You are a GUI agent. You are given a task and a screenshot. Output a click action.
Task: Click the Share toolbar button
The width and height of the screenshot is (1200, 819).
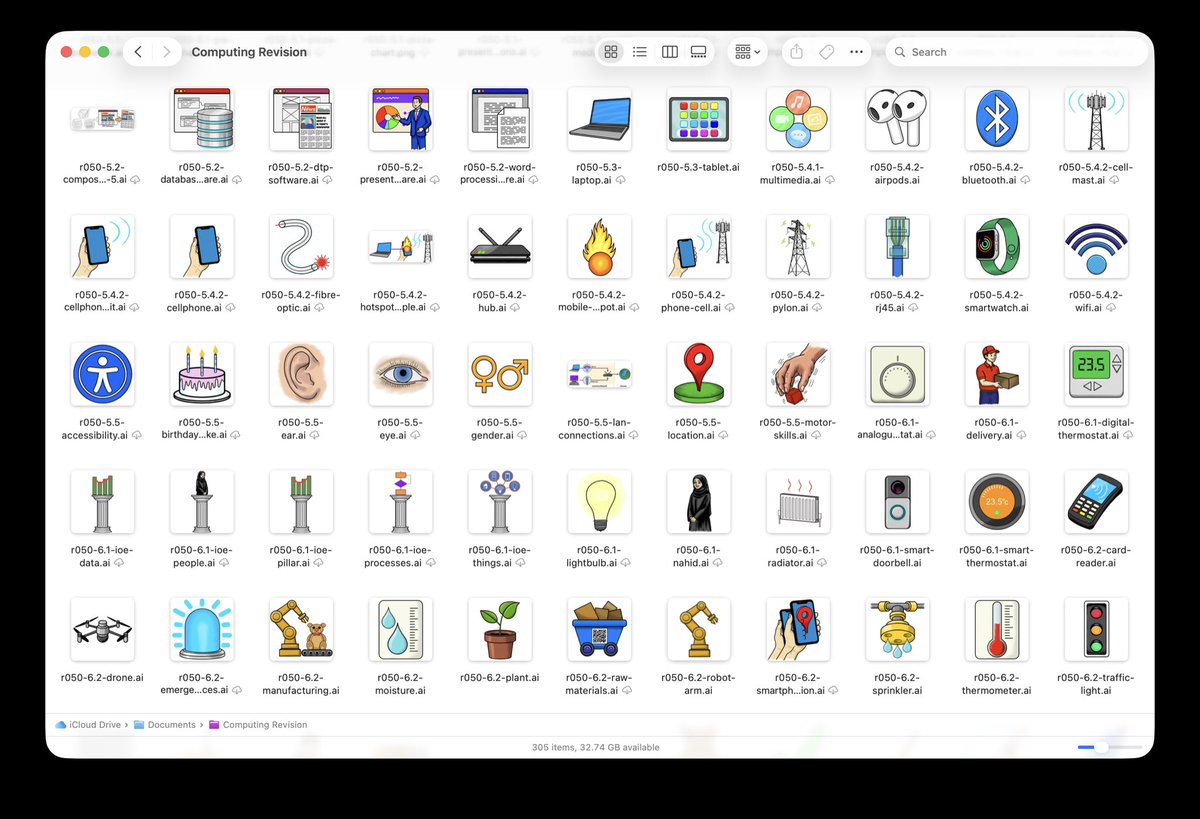(x=796, y=52)
